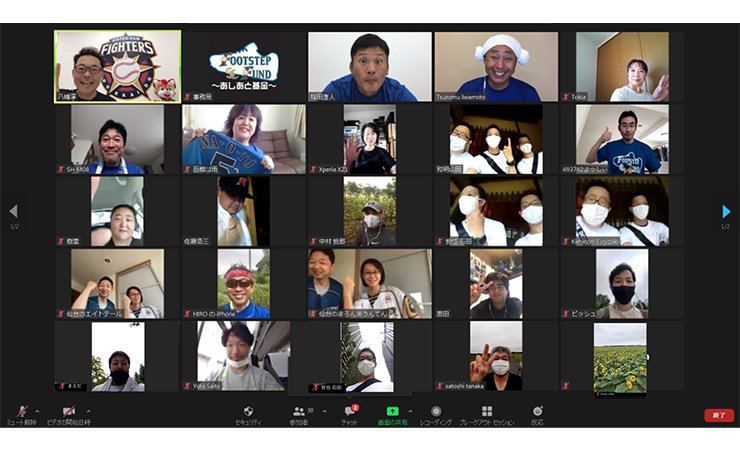Open the Chat icon with notification badge
Image resolution: width=740 pixels, height=450 pixels.
click(x=350, y=411)
